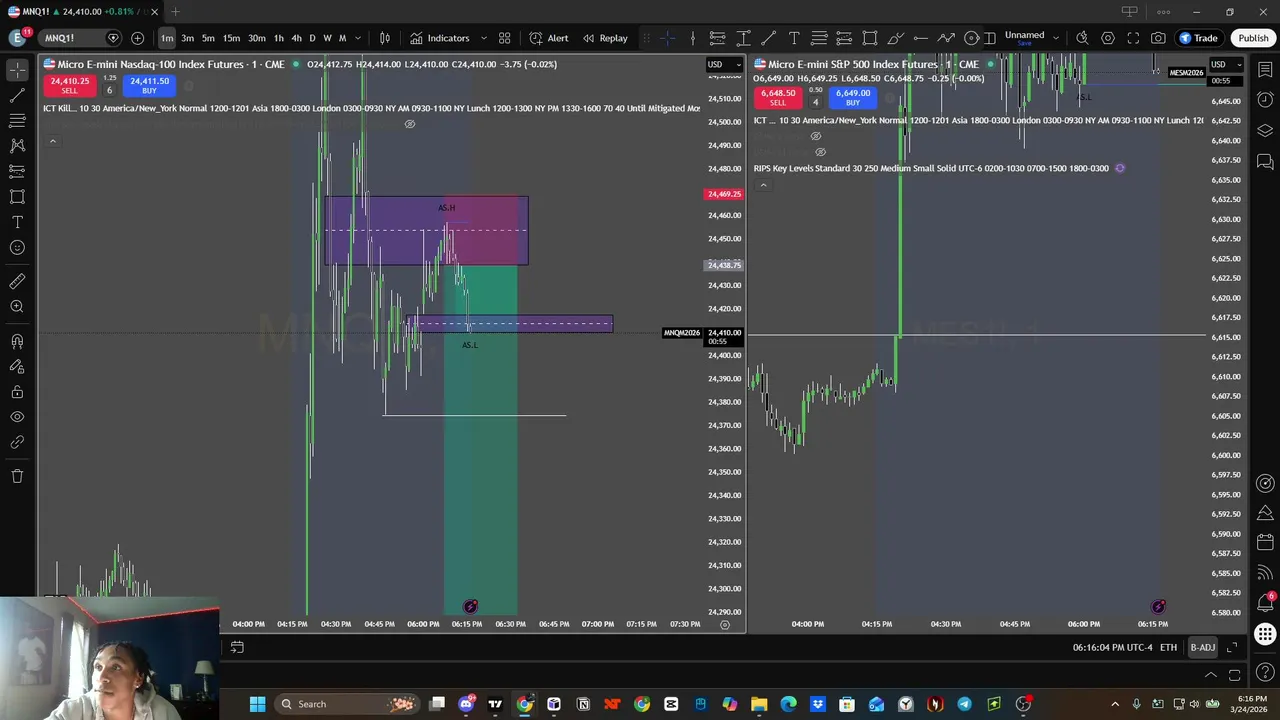This screenshot has height=720, width=1280.
Task: Open the Unnamed layout dropdown menu
Action: pyautogui.click(x=1055, y=38)
